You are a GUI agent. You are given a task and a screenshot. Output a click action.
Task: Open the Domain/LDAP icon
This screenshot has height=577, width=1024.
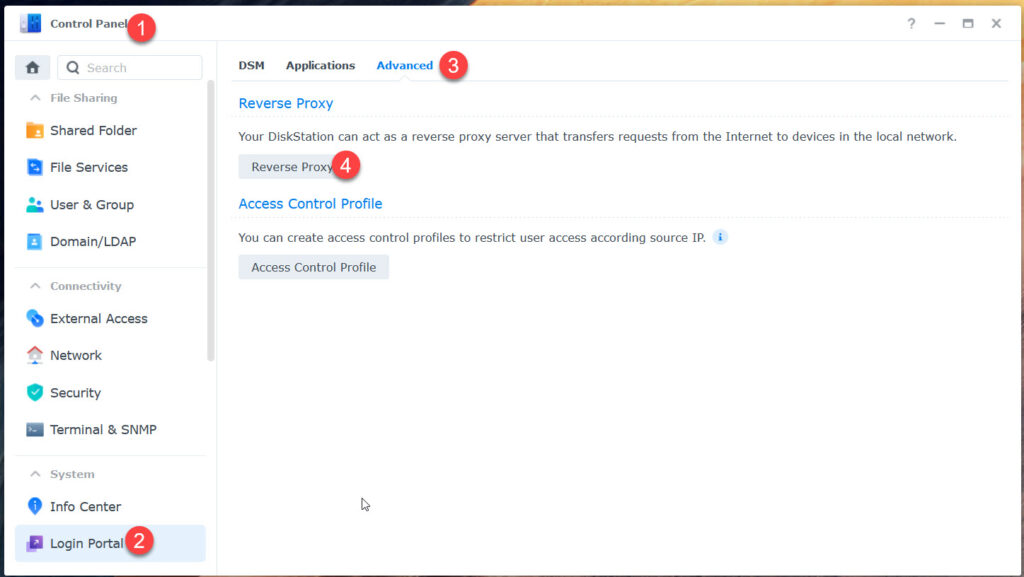coord(35,242)
